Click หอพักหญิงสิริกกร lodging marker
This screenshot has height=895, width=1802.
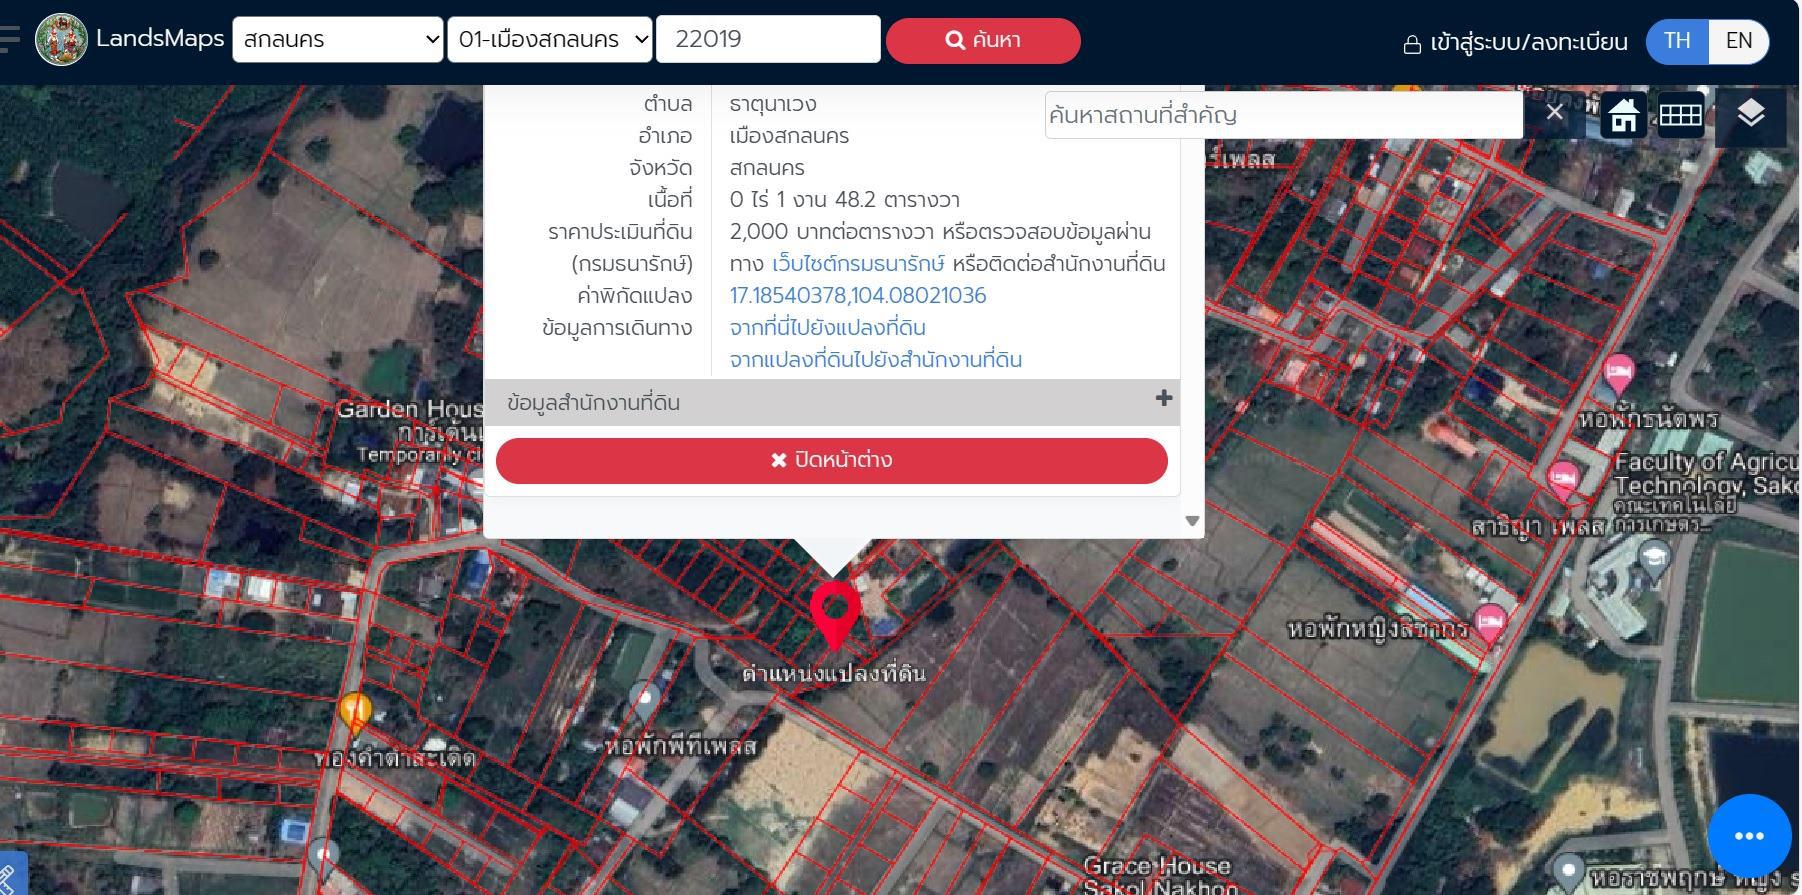point(1491,625)
